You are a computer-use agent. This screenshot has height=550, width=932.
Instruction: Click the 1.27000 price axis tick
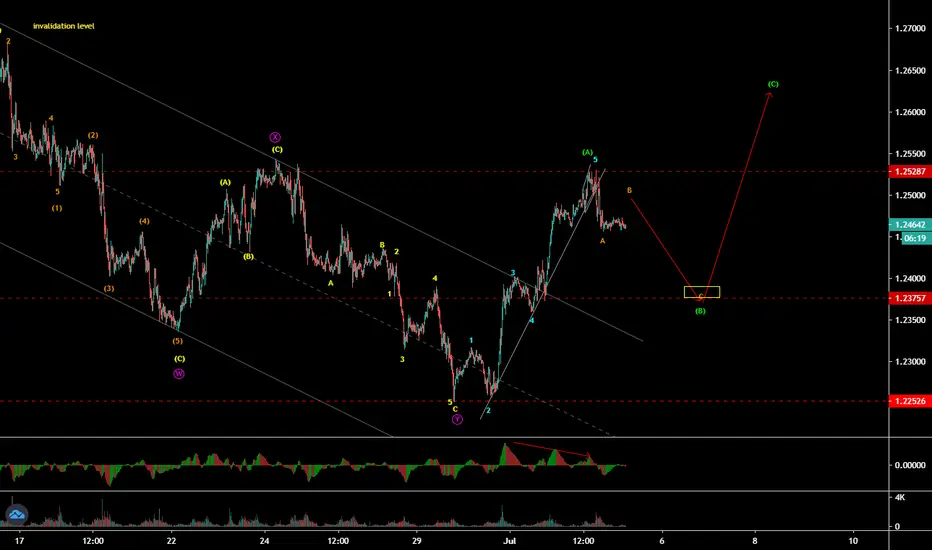click(910, 28)
